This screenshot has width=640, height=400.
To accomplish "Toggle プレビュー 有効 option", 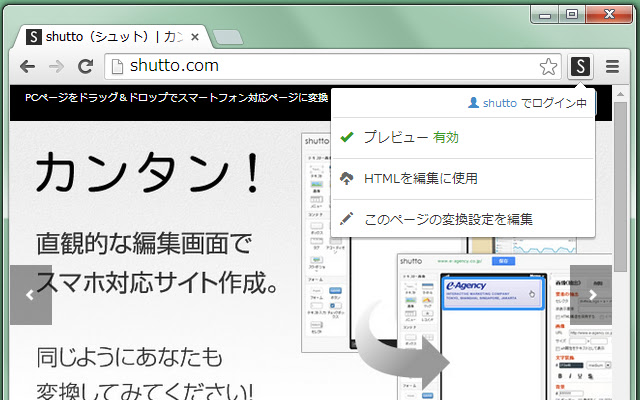I will tap(463, 138).
